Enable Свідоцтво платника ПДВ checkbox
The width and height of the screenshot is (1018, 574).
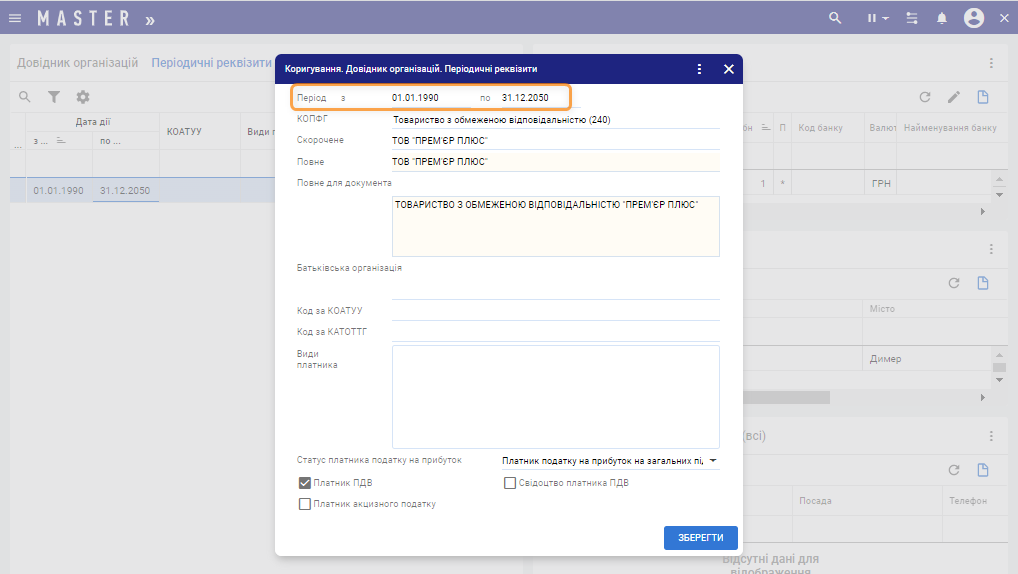pyautogui.click(x=510, y=483)
